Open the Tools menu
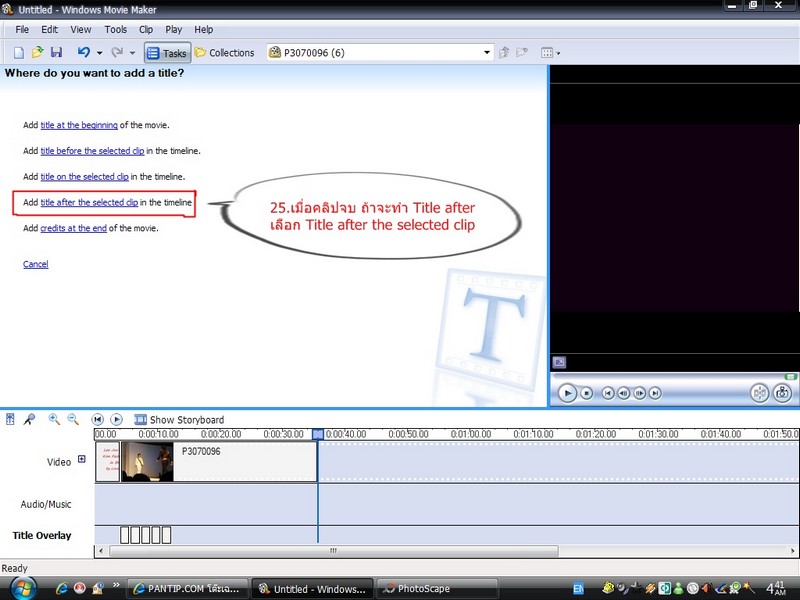800x600 pixels. (116, 30)
